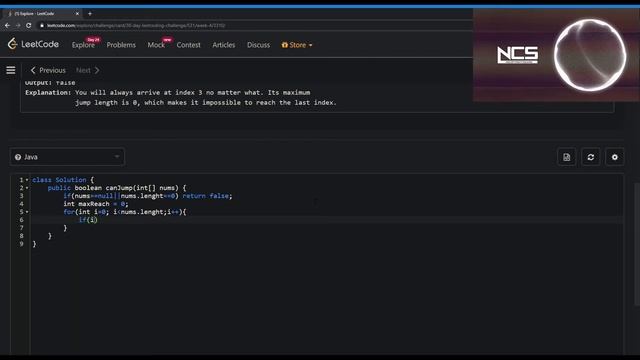The image size is (640, 360).
Task: Click 'return false;' on line 3
Action: (x=207, y=196)
